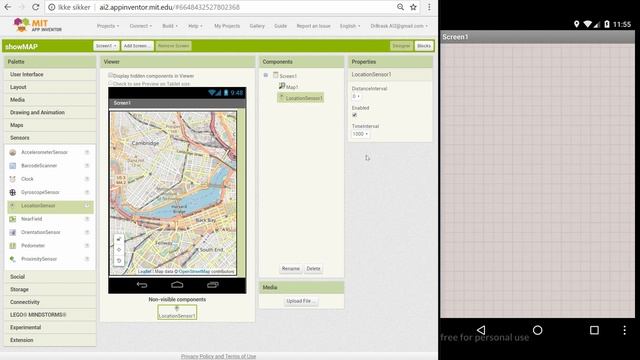Reload the App Inventor page
Image resolution: width=640 pixels, height=360 pixels.
point(36,7)
